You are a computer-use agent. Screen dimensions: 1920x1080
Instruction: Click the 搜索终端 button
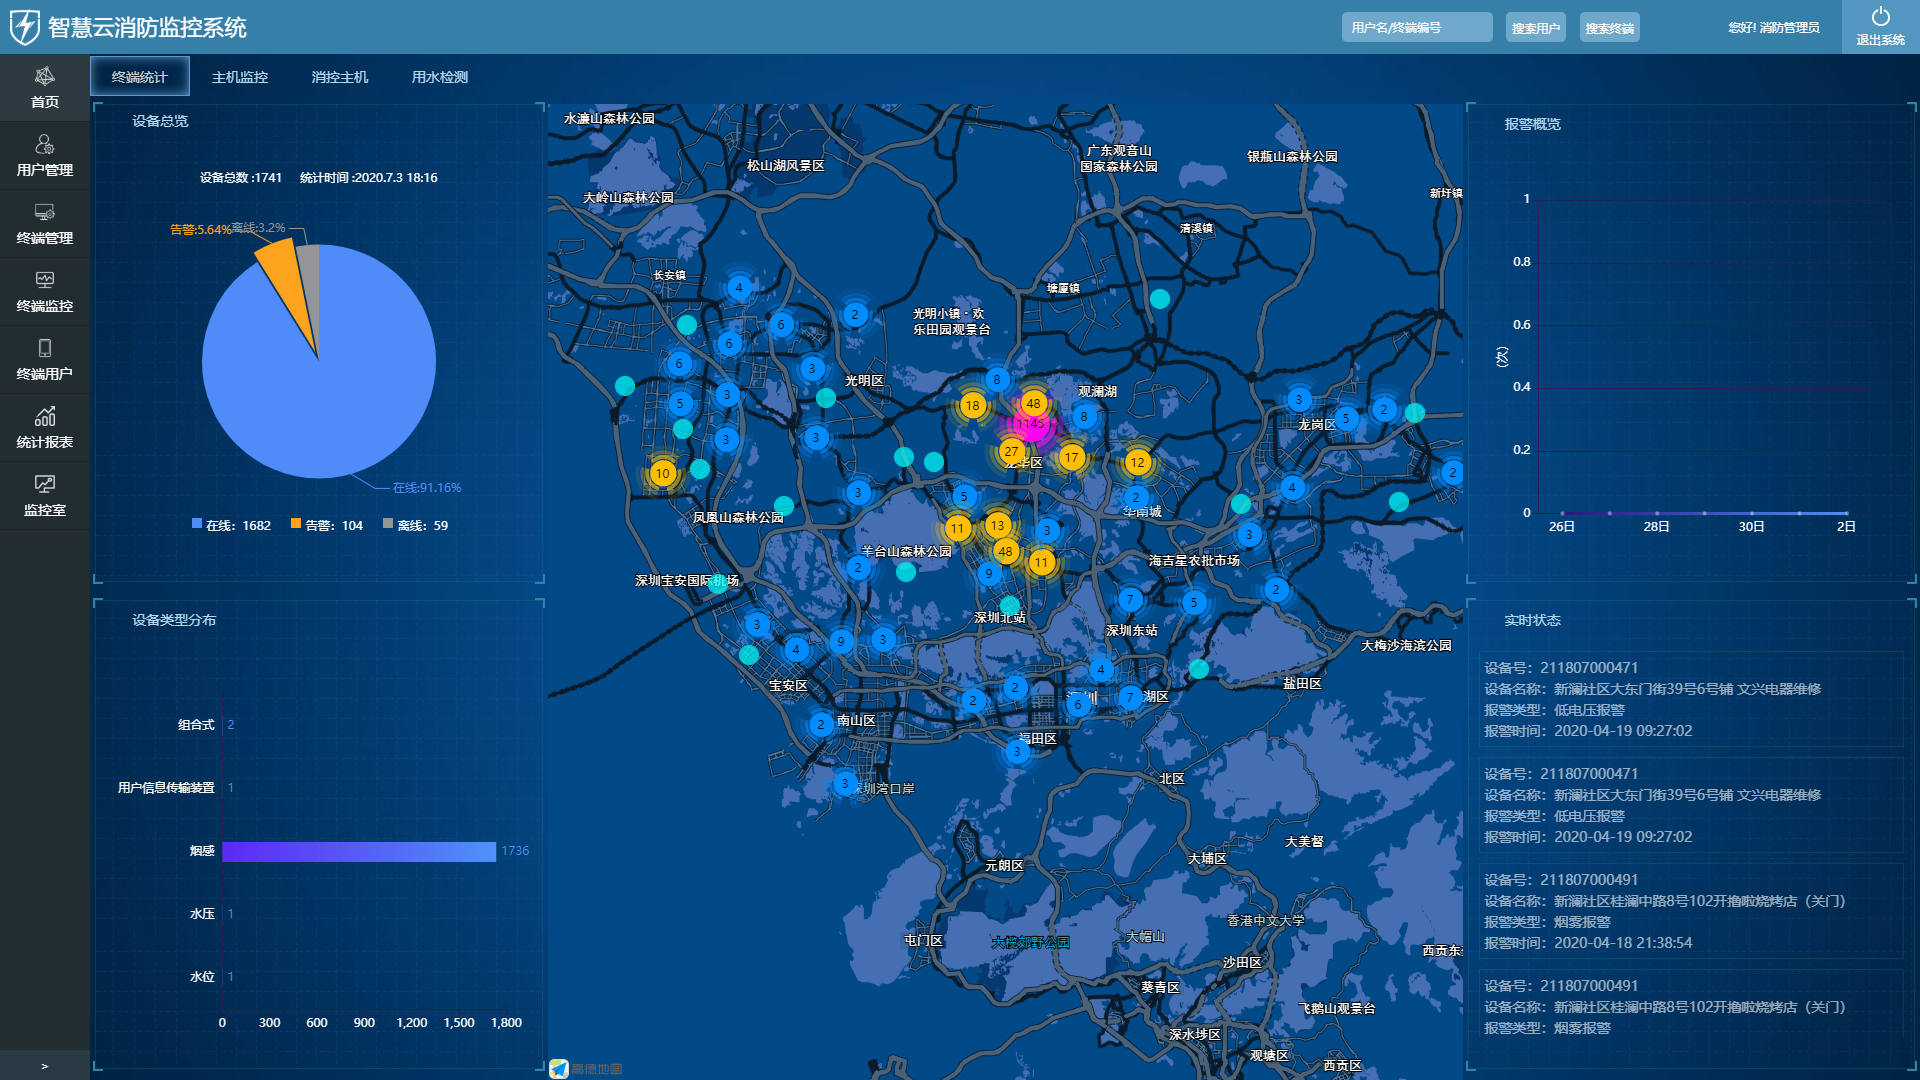1609,28
